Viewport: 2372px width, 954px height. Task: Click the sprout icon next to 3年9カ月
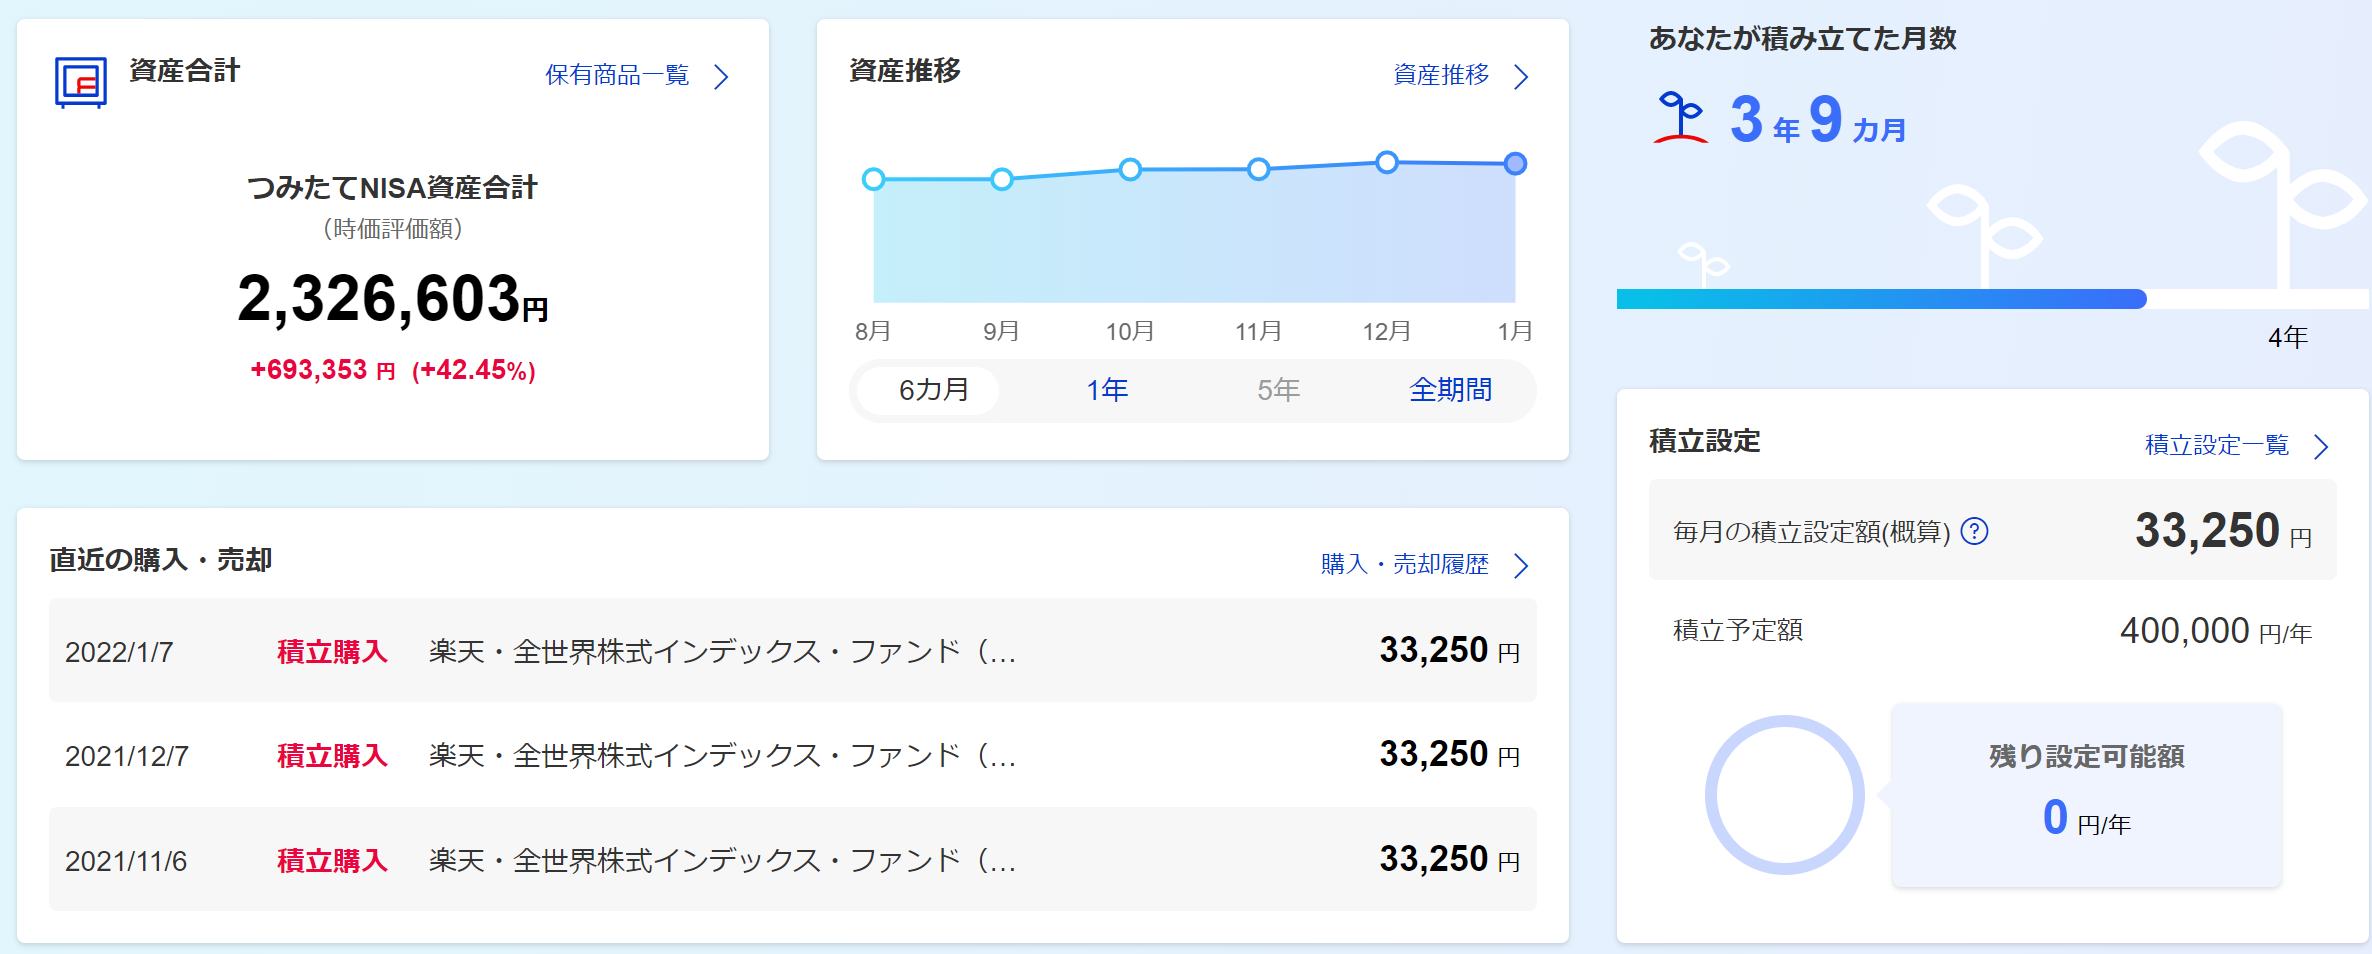pyautogui.click(x=1681, y=118)
